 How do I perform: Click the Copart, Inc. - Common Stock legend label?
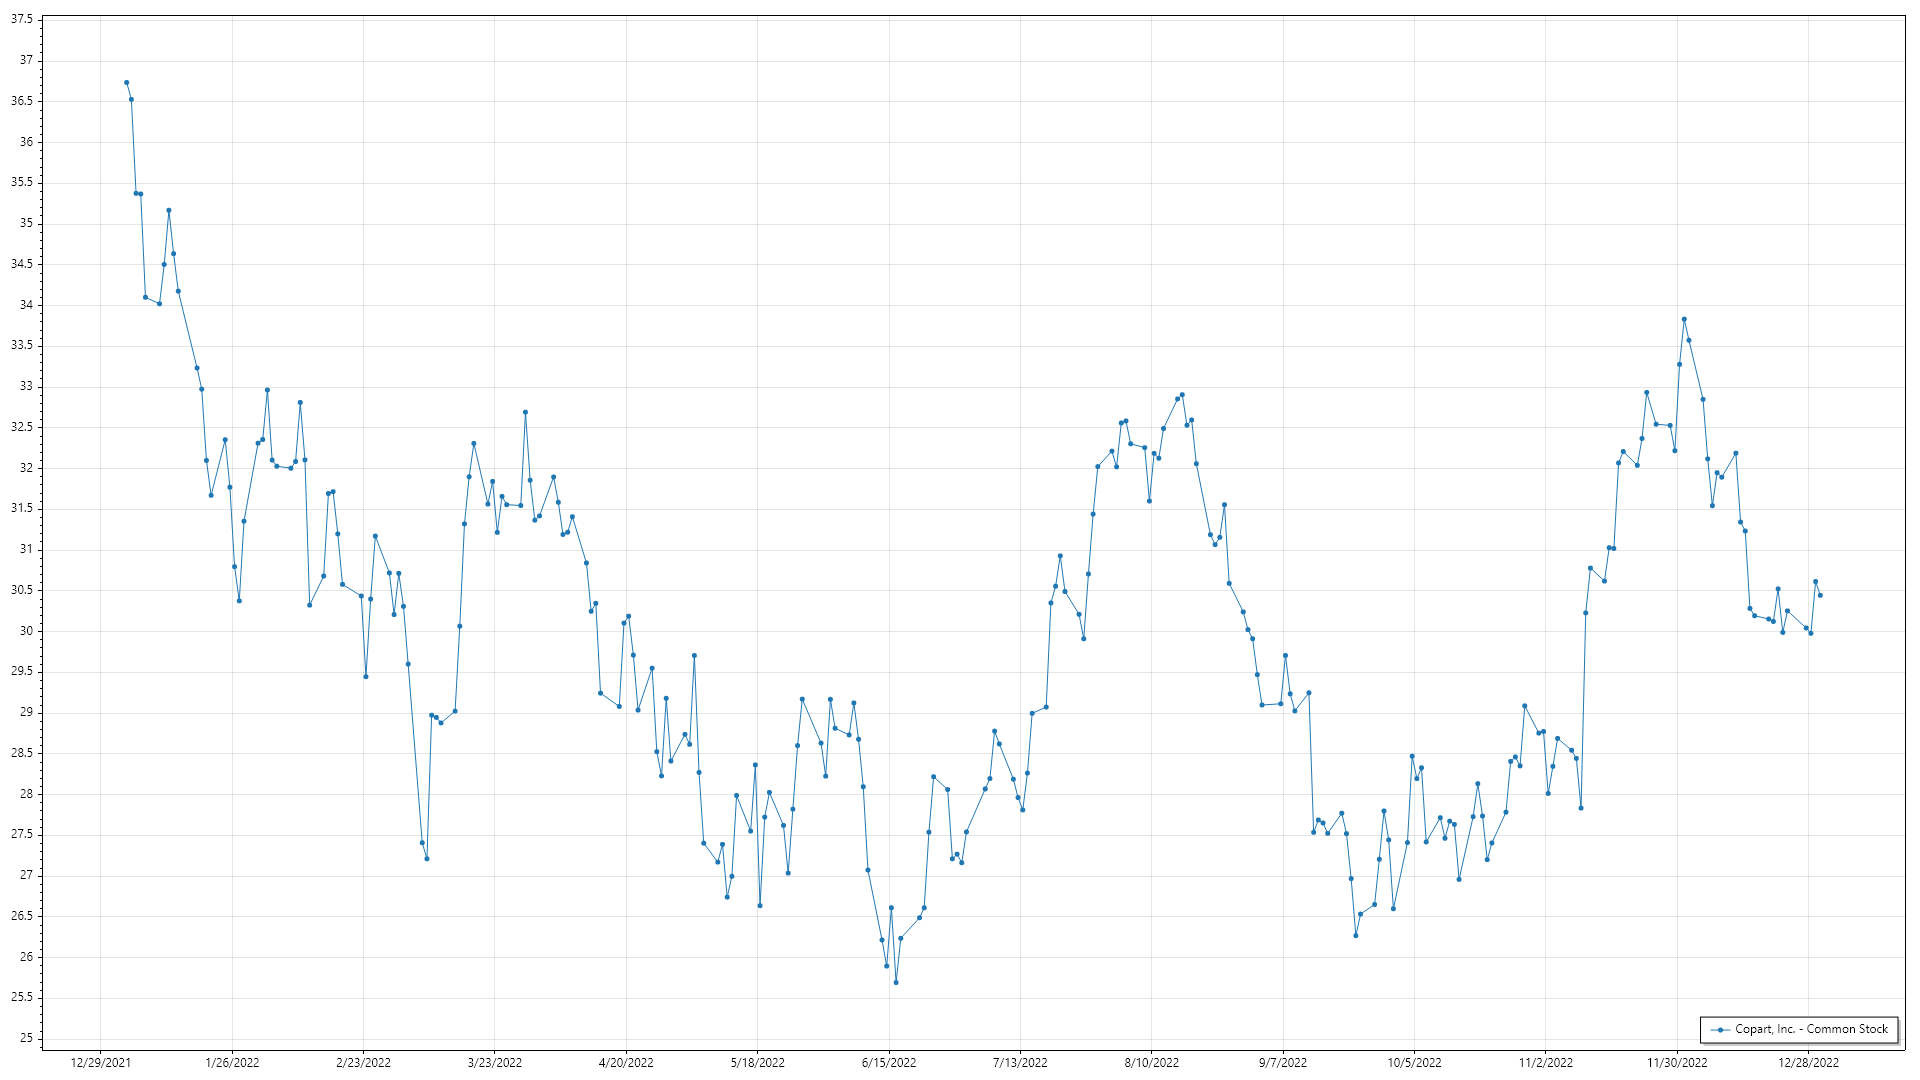(x=1811, y=1029)
